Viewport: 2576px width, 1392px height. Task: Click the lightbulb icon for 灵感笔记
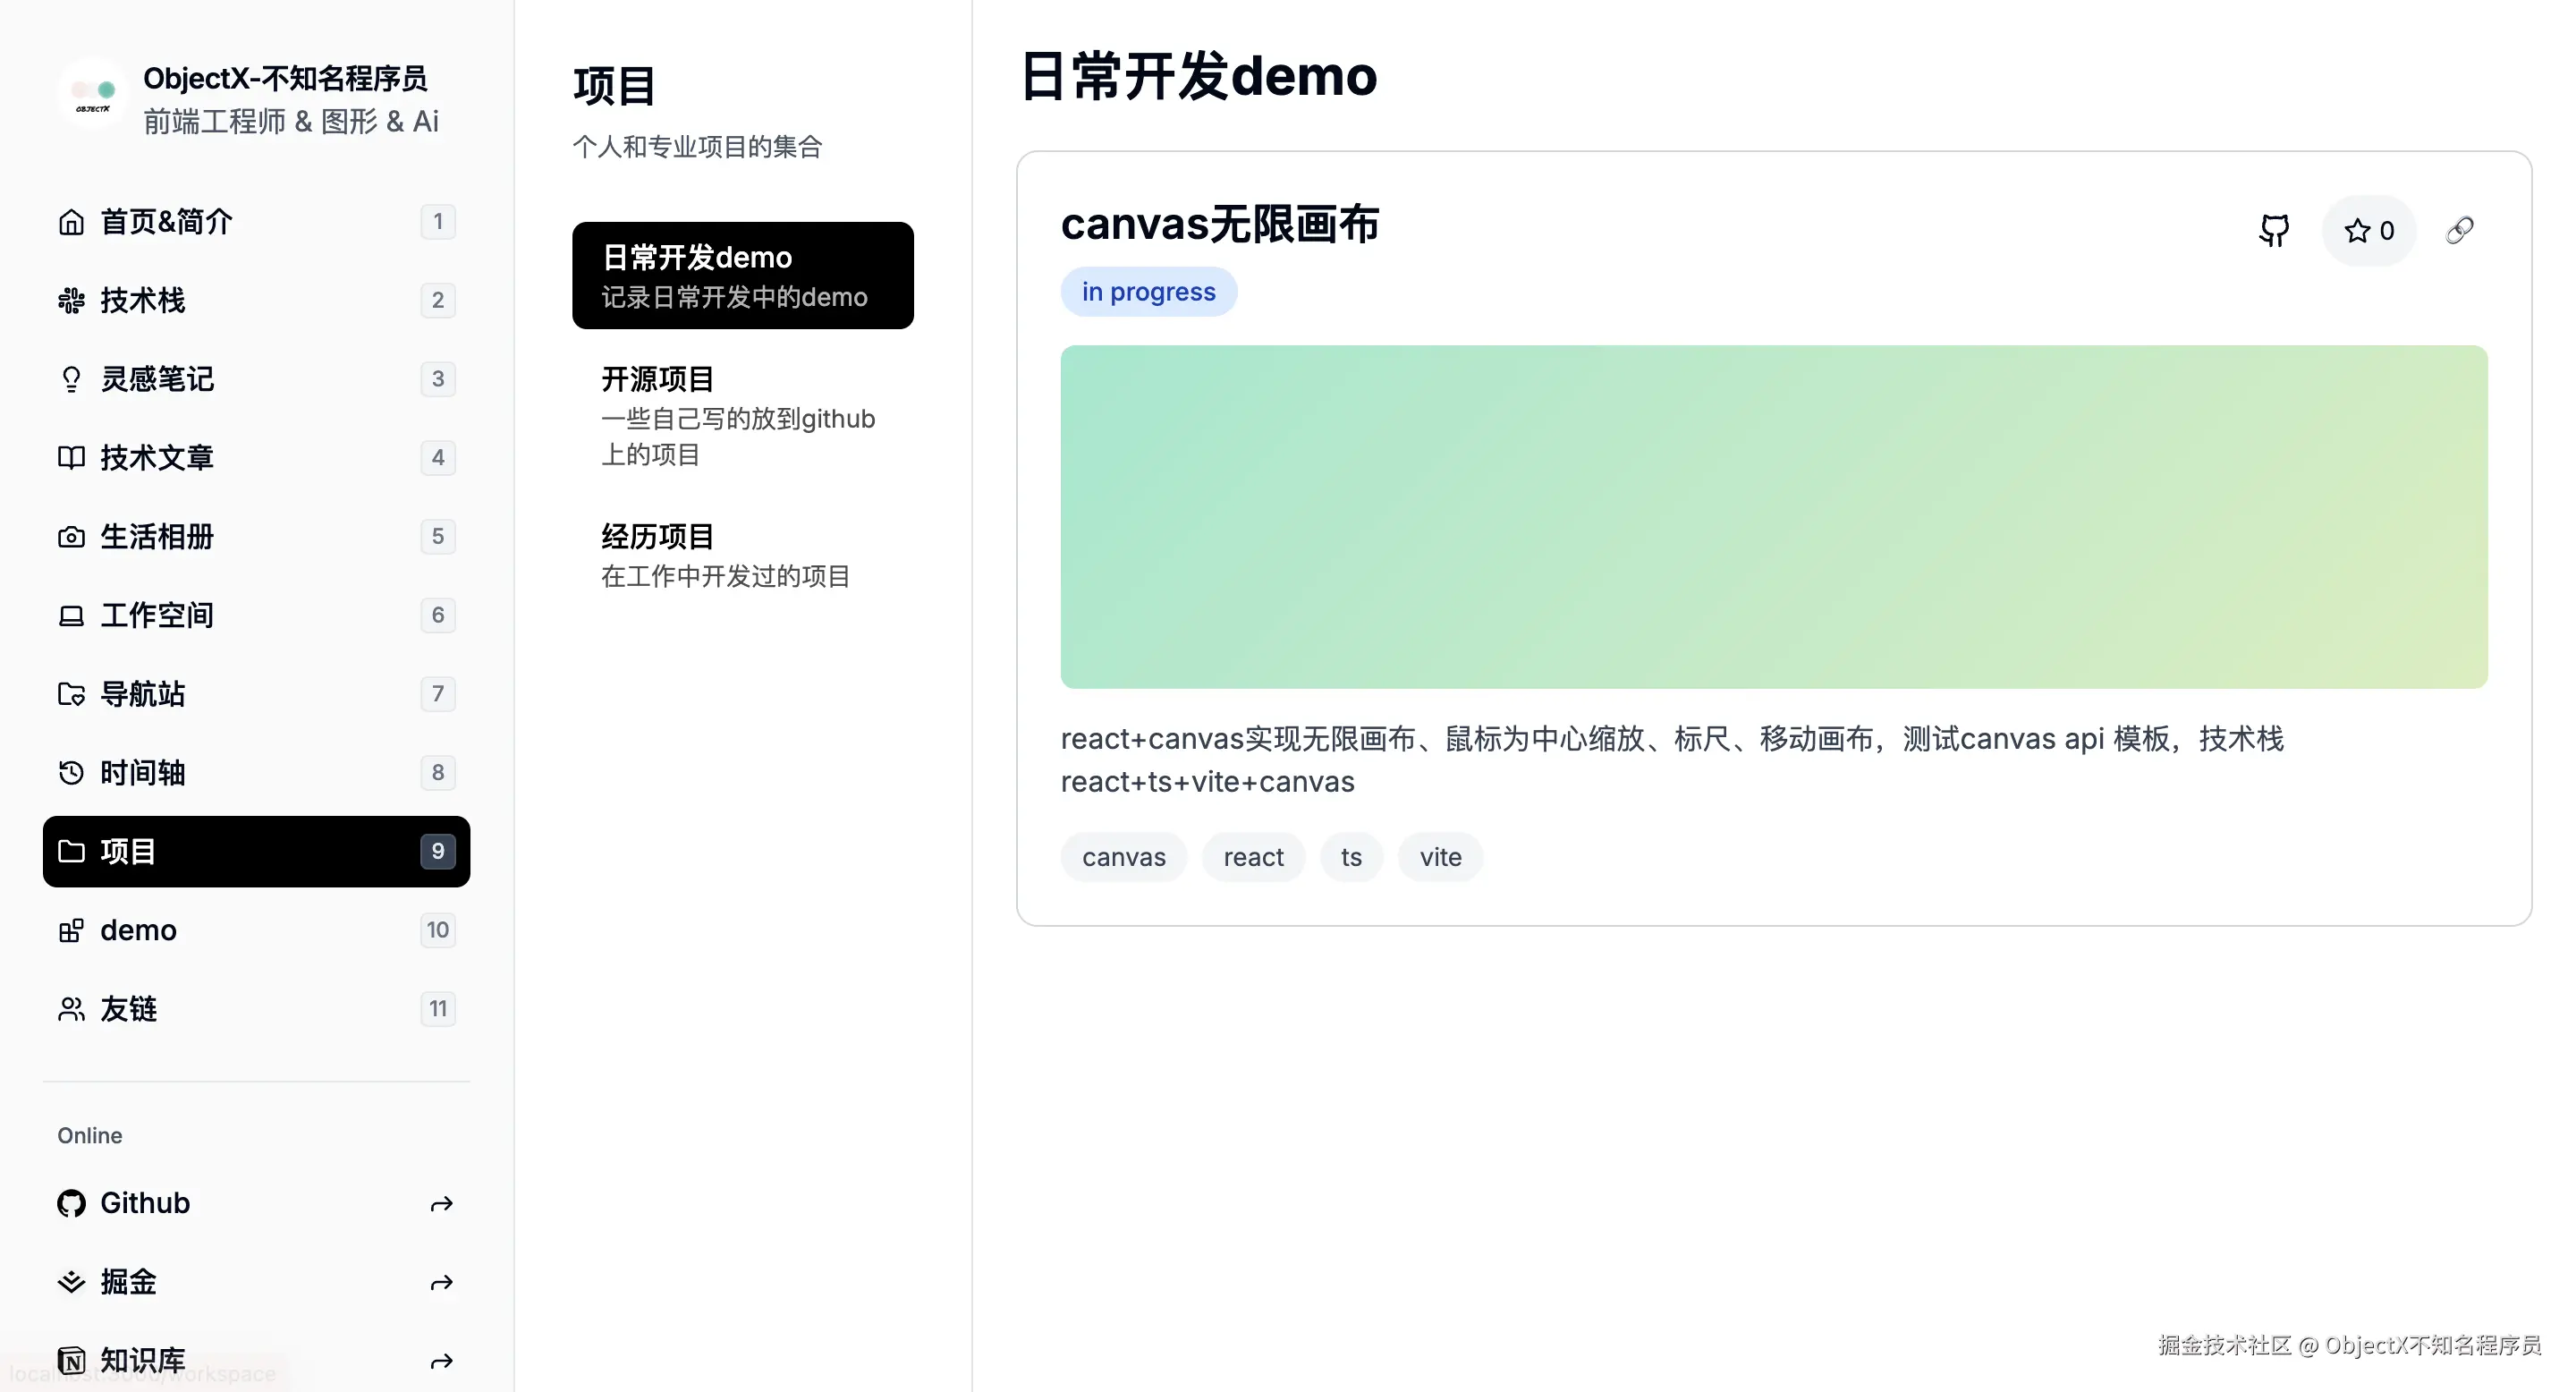(x=71, y=379)
